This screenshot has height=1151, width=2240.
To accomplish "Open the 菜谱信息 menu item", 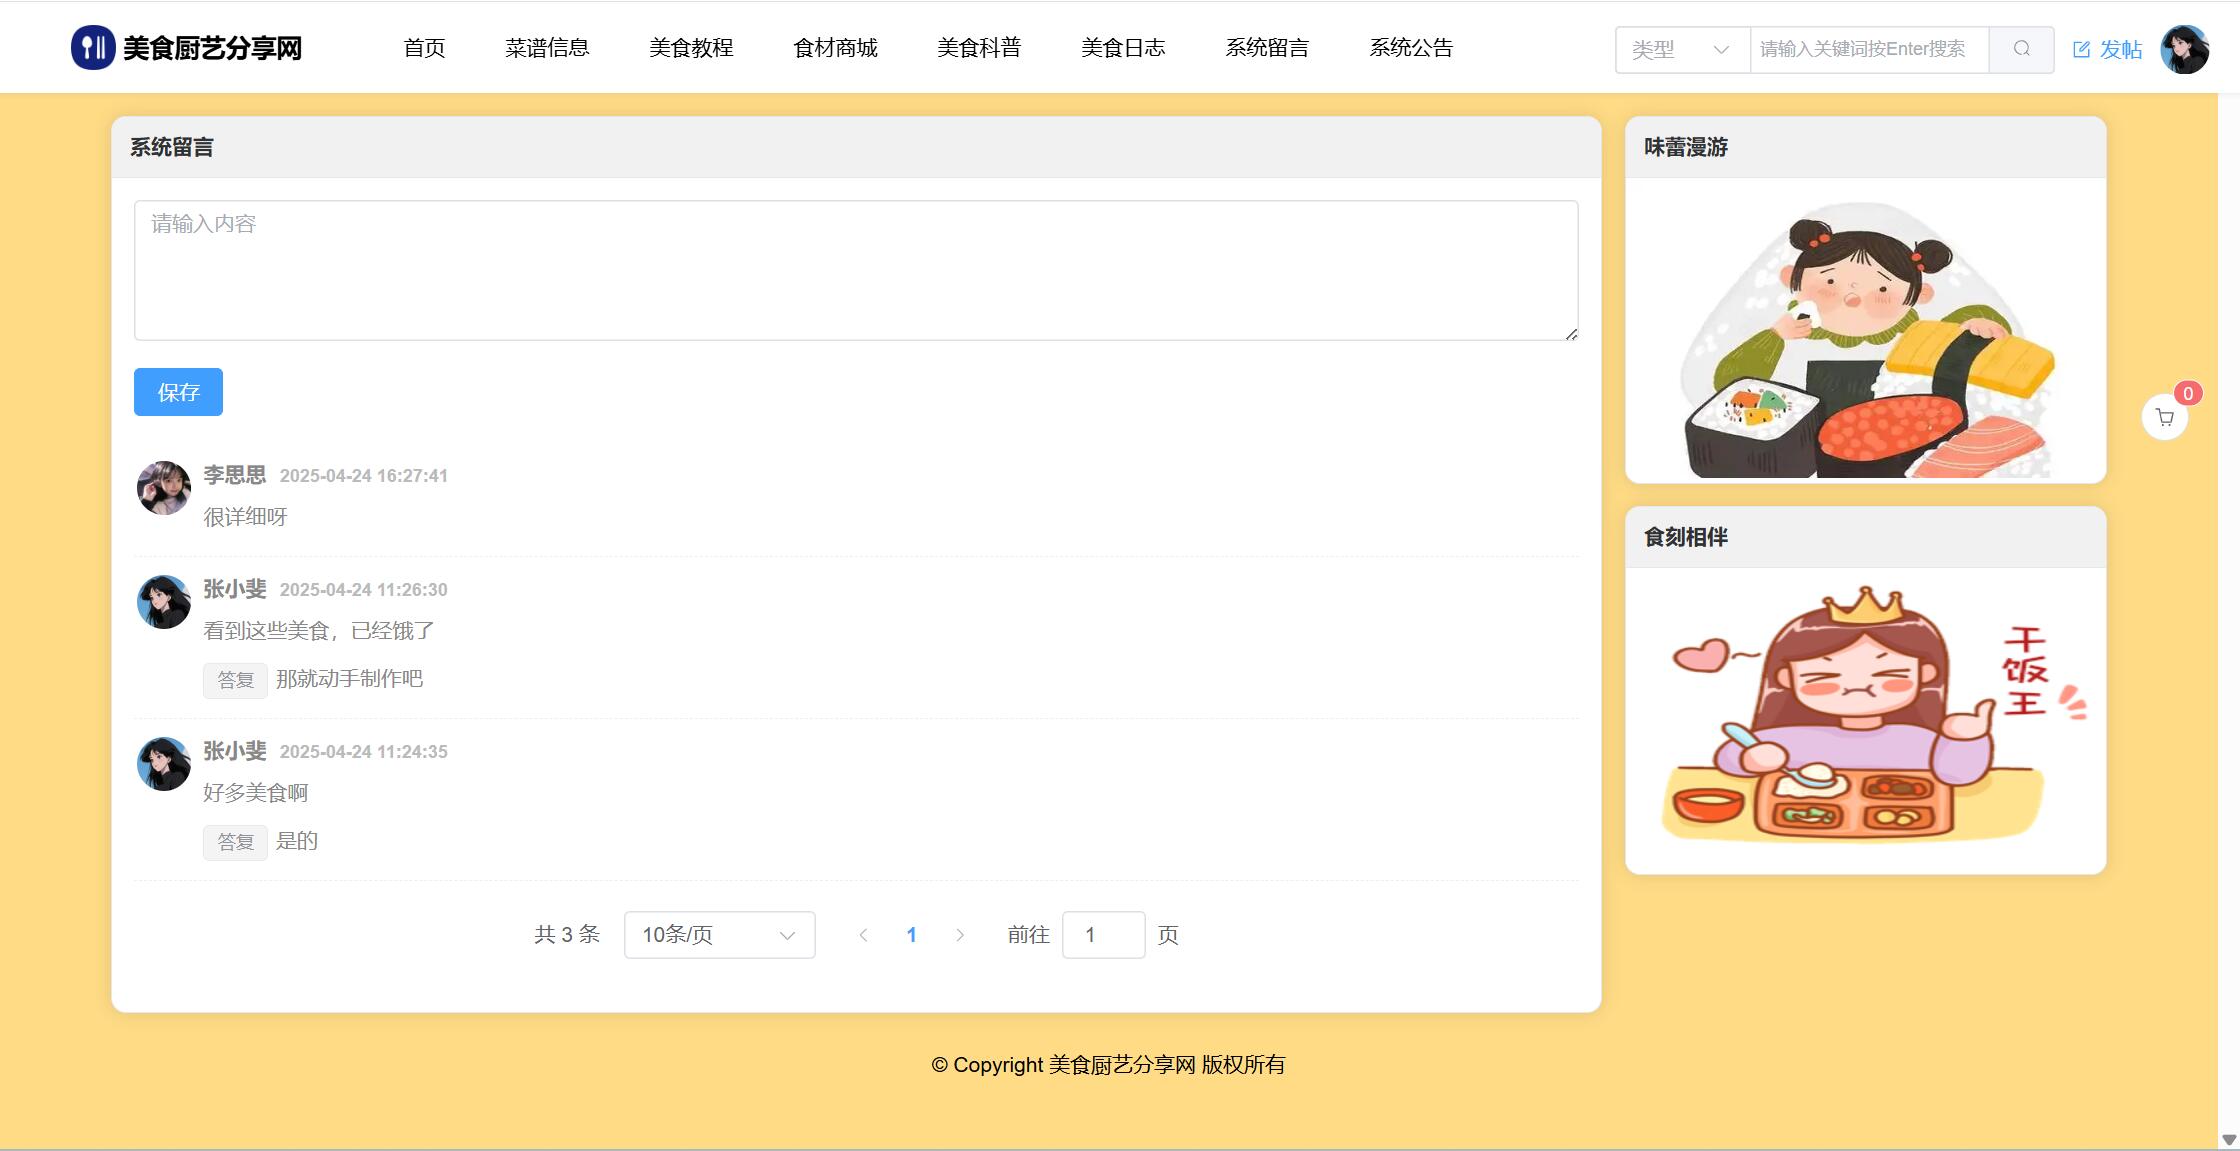I will coord(547,47).
